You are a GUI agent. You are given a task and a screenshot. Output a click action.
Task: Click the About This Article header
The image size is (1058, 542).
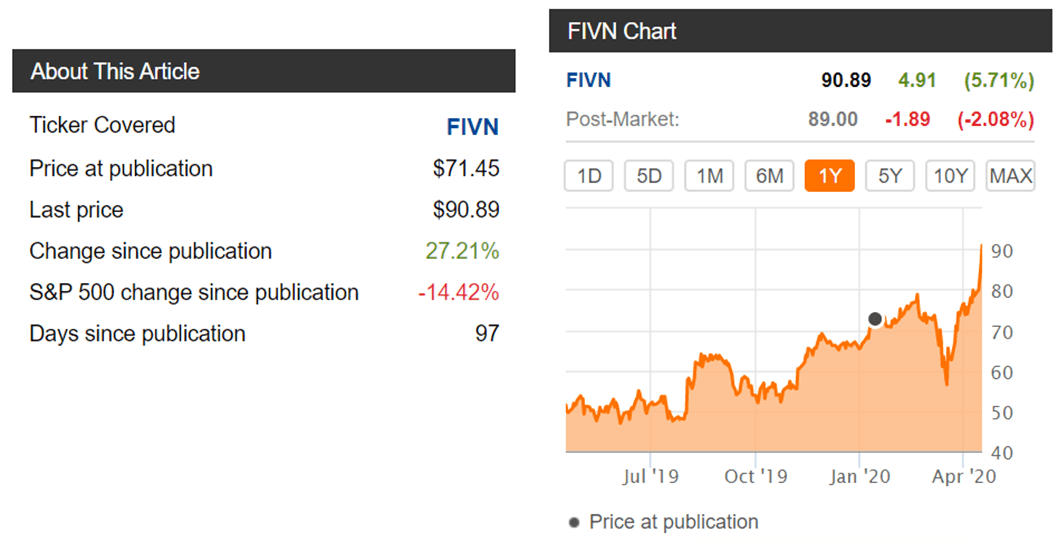(264, 71)
